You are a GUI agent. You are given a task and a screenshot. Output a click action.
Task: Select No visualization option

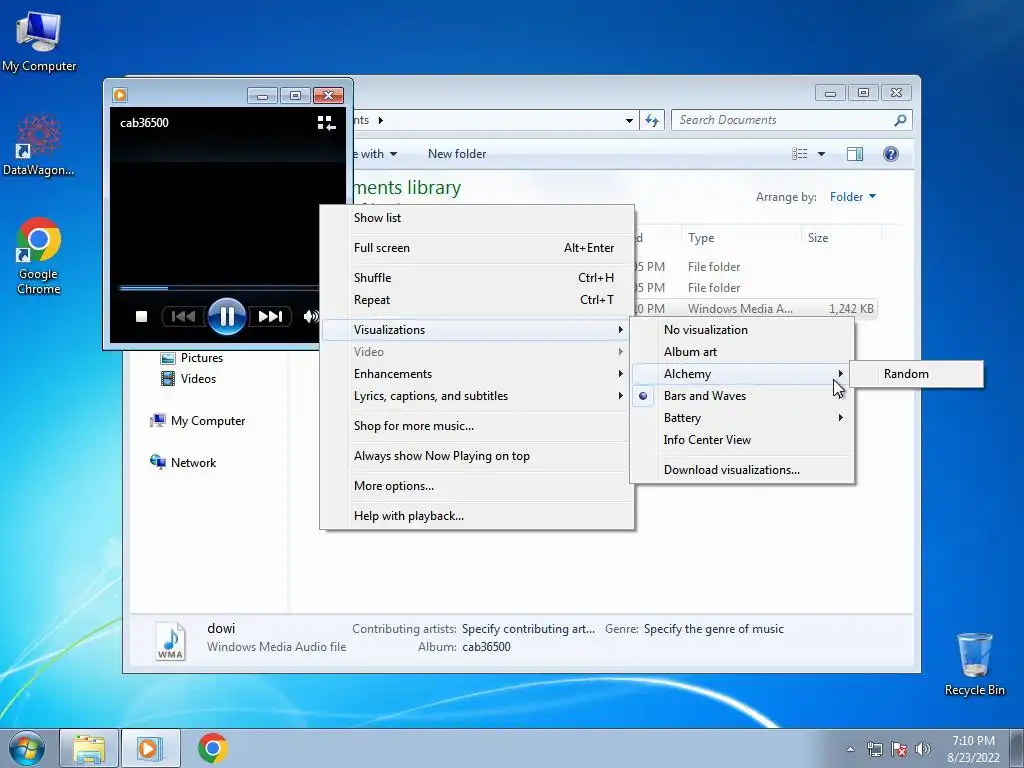point(743,330)
